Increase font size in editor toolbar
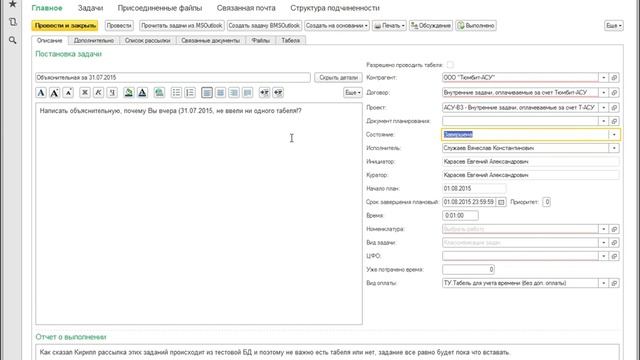This screenshot has height=360, width=640. (x=55, y=93)
